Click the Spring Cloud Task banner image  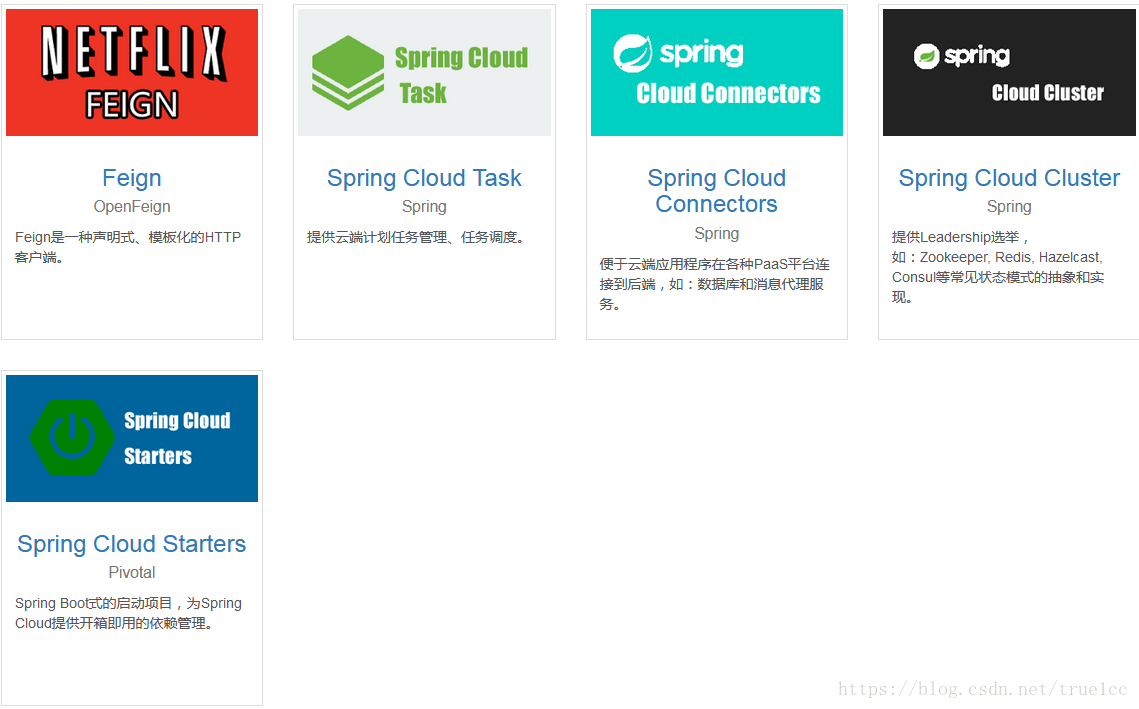point(424,72)
